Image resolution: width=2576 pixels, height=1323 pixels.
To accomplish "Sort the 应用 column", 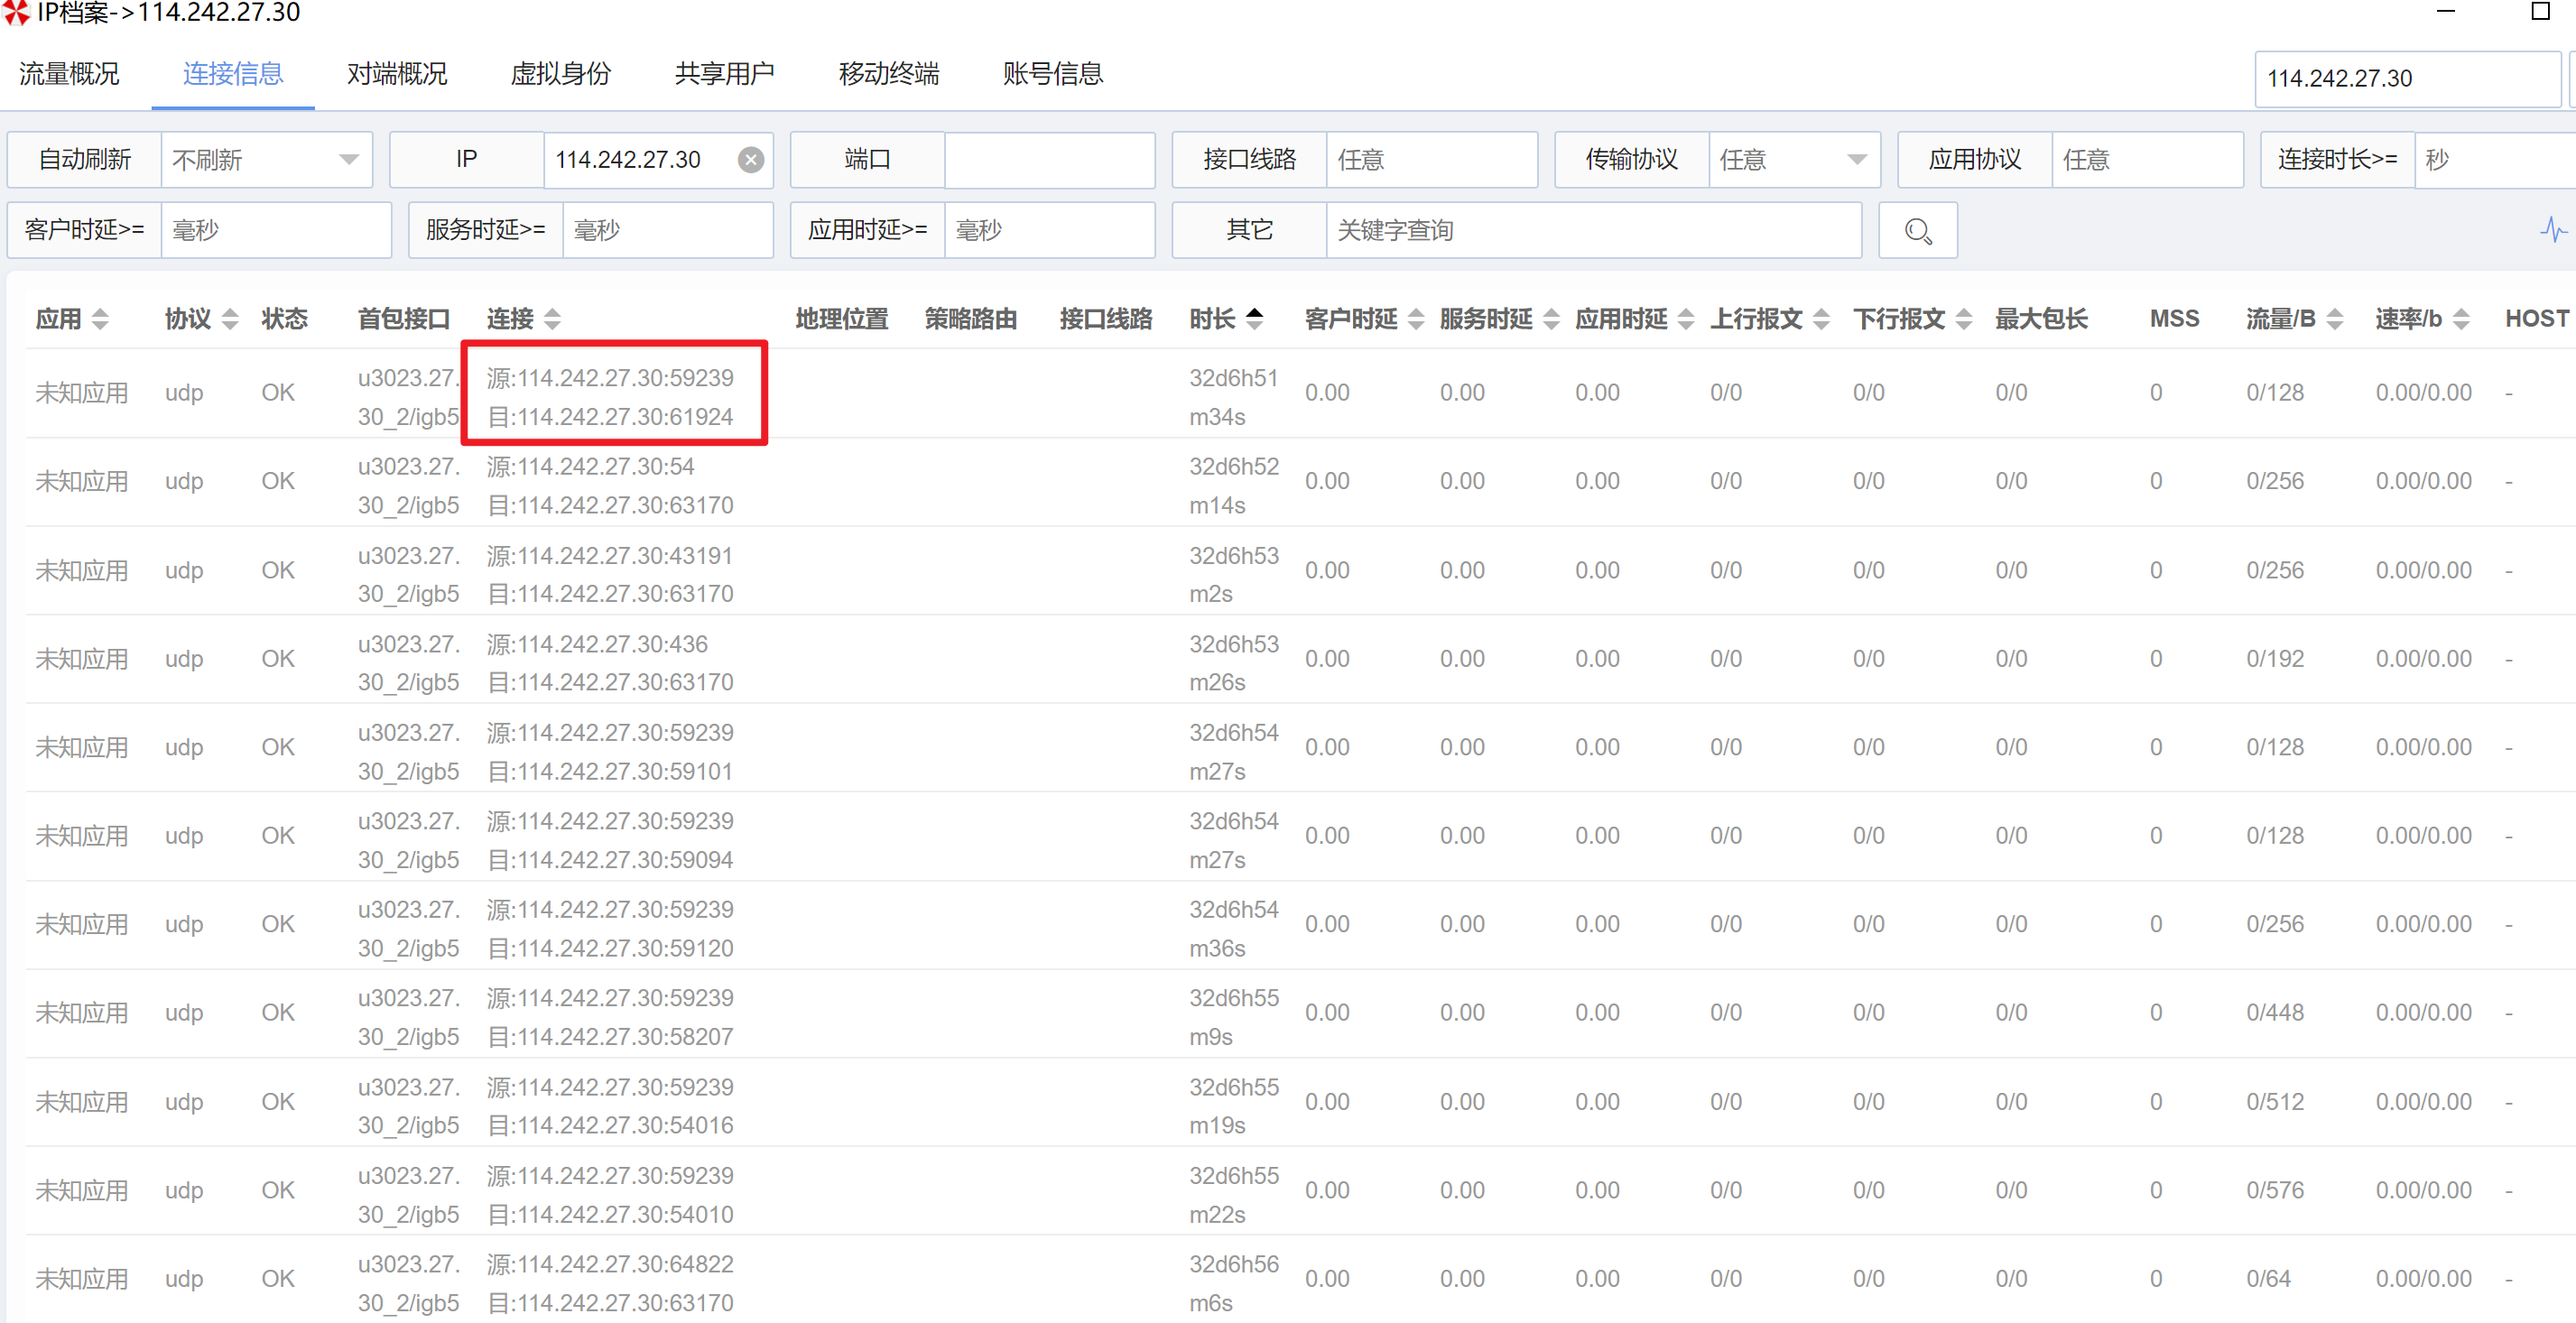I will point(99,319).
